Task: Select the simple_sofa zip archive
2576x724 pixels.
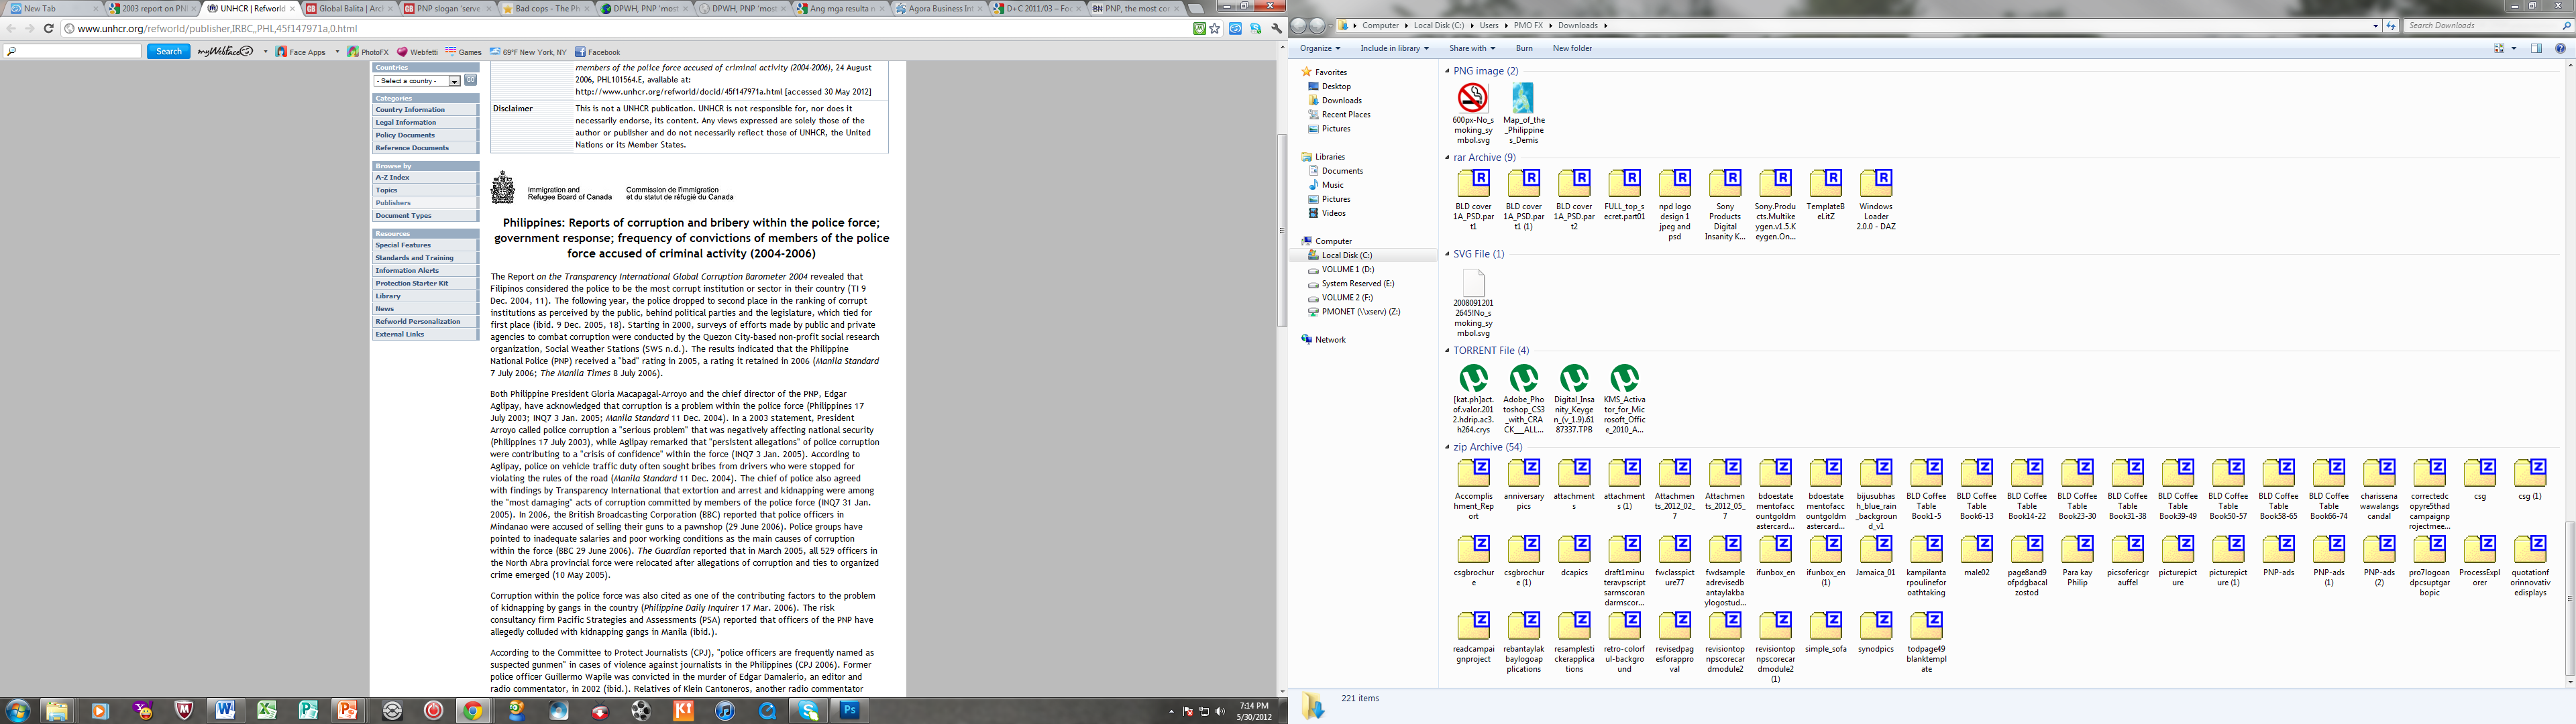Action: click(x=1825, y=633)
